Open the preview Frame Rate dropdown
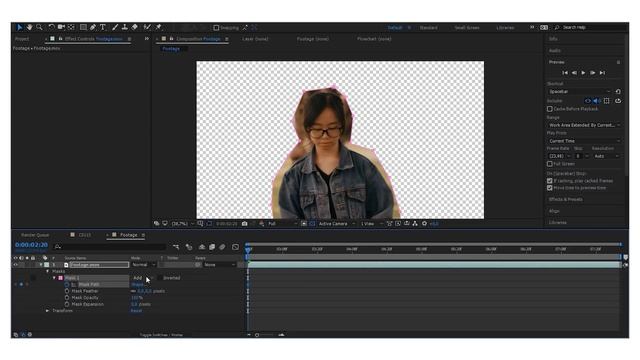This screenshot has height=360, width=640. tap(559, 156)
